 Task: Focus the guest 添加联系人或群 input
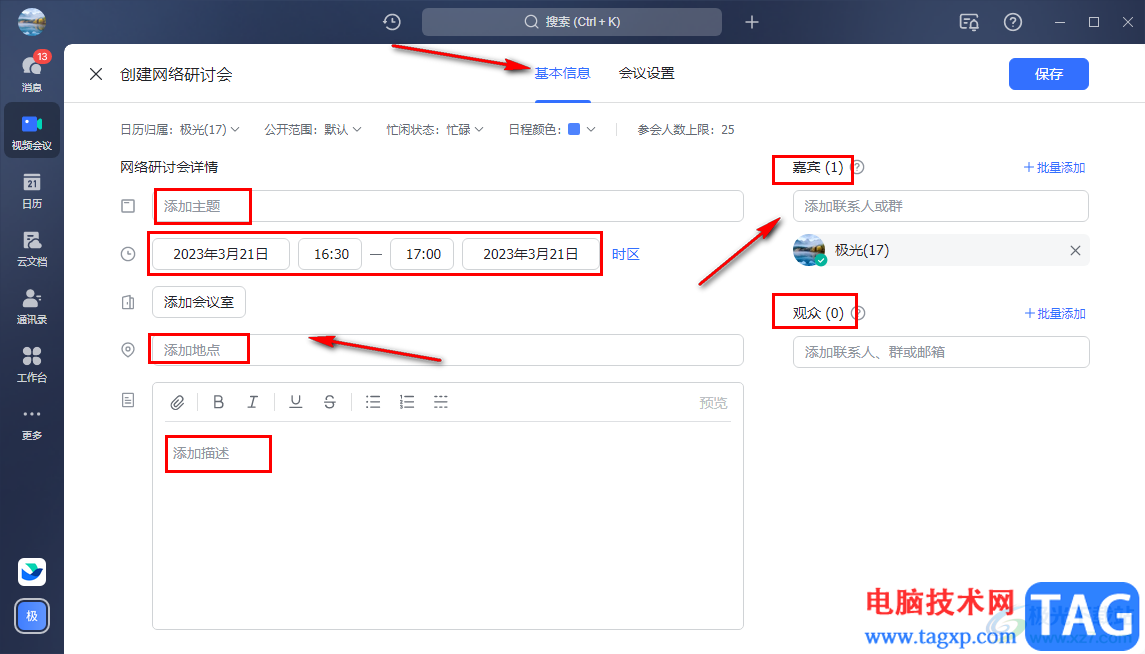(x=941, y=206)
